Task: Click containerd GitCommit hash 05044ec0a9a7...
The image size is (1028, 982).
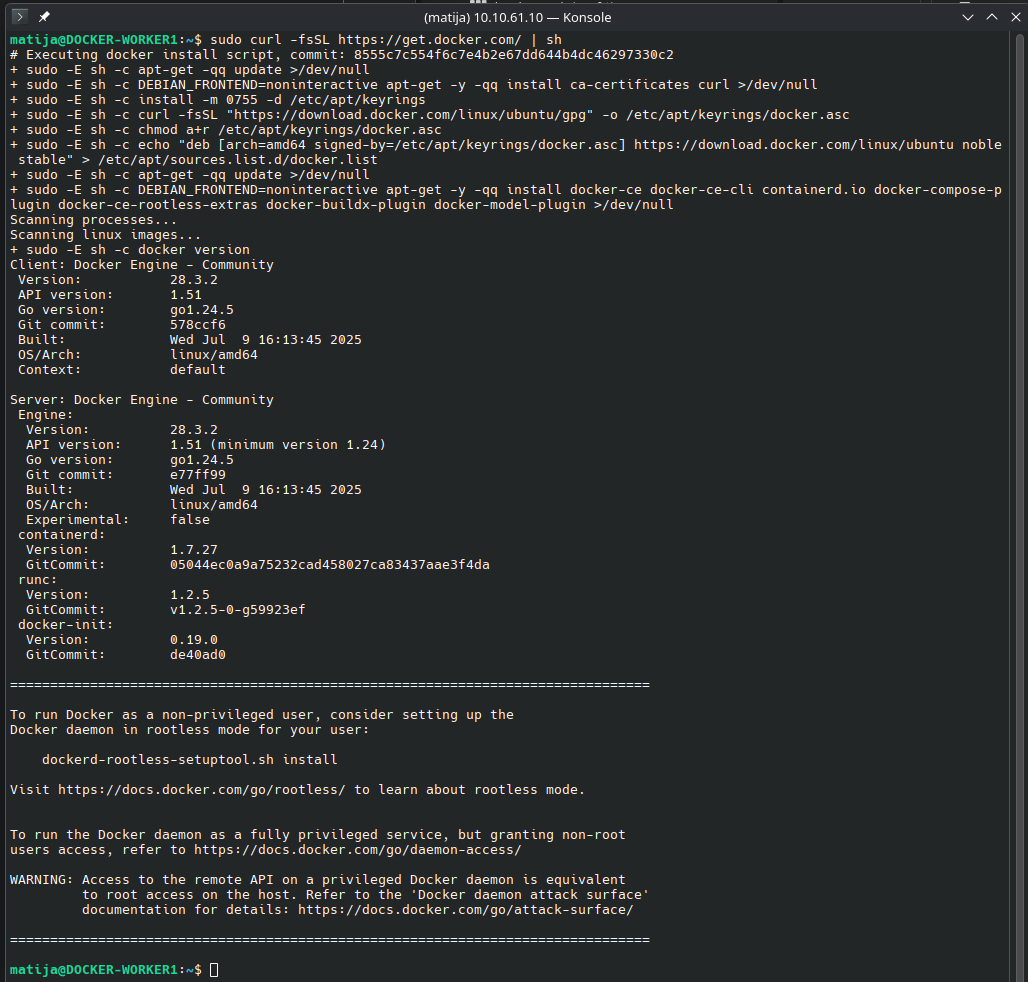Action: click(330, 565)
